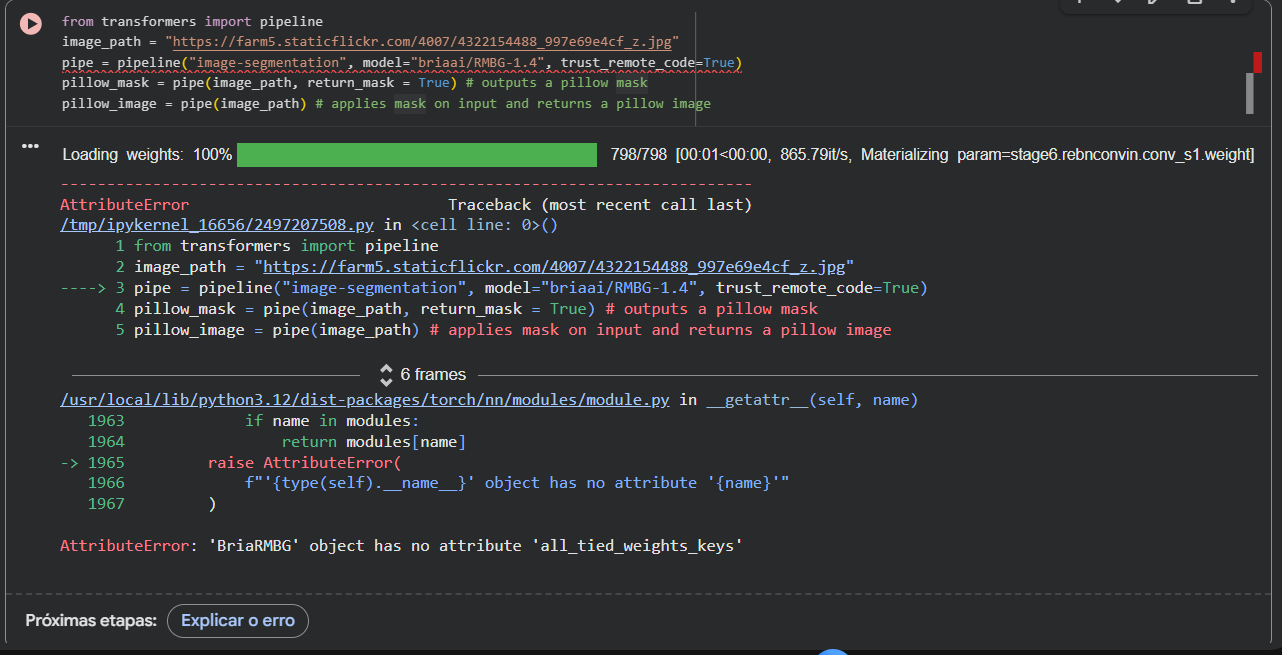This screenshot has width=1282, height=655.
Task: Click the 'Traceback (most recent call last)' text
Action: click(x=600, y=205)
